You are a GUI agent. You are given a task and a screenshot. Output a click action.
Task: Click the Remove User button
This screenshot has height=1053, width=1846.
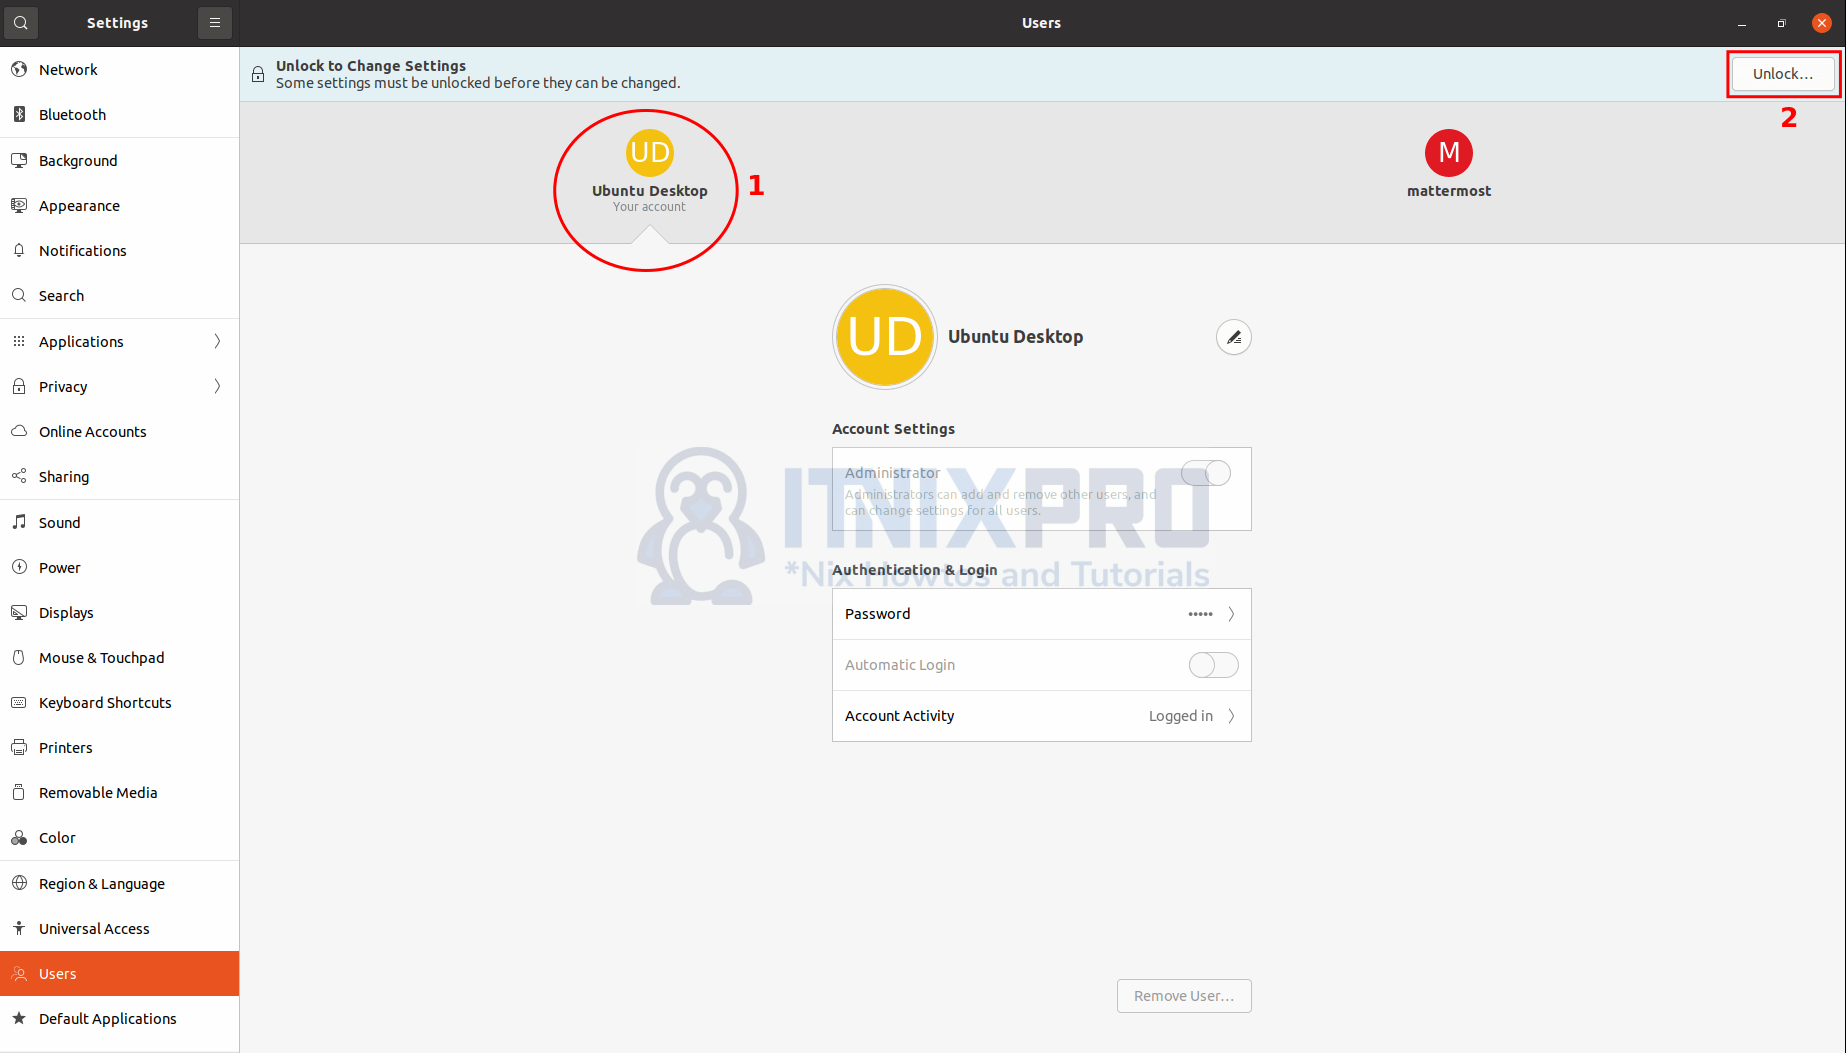[x=1183, y=995]
